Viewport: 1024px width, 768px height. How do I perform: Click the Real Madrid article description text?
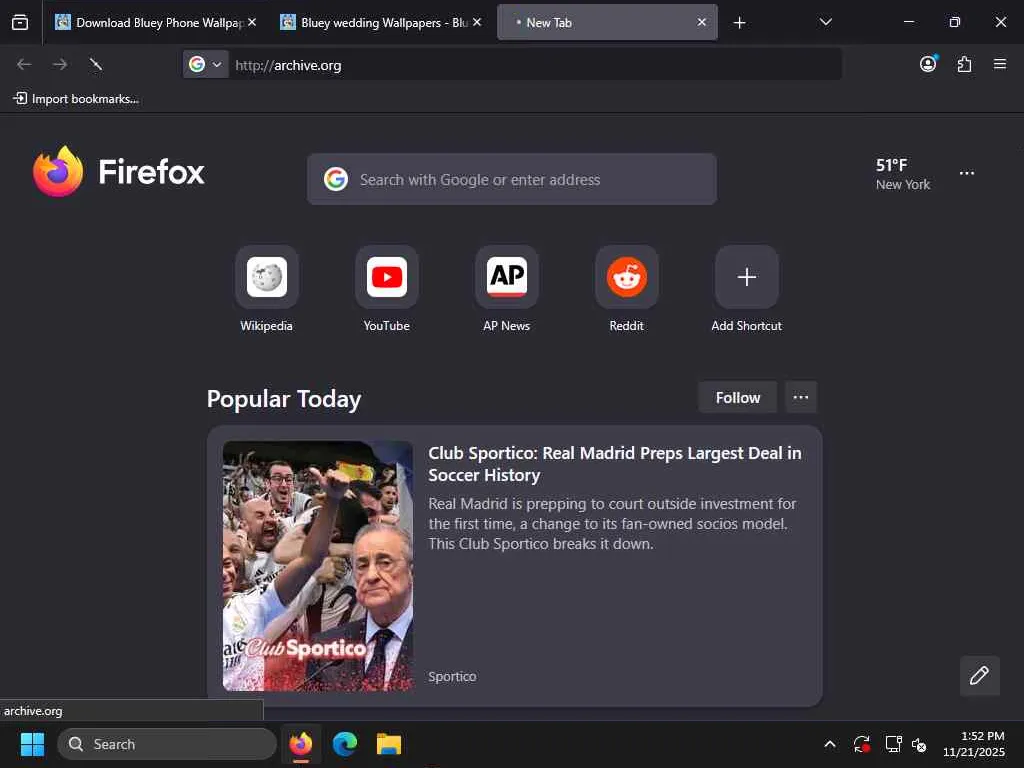(x=613, y=524)
